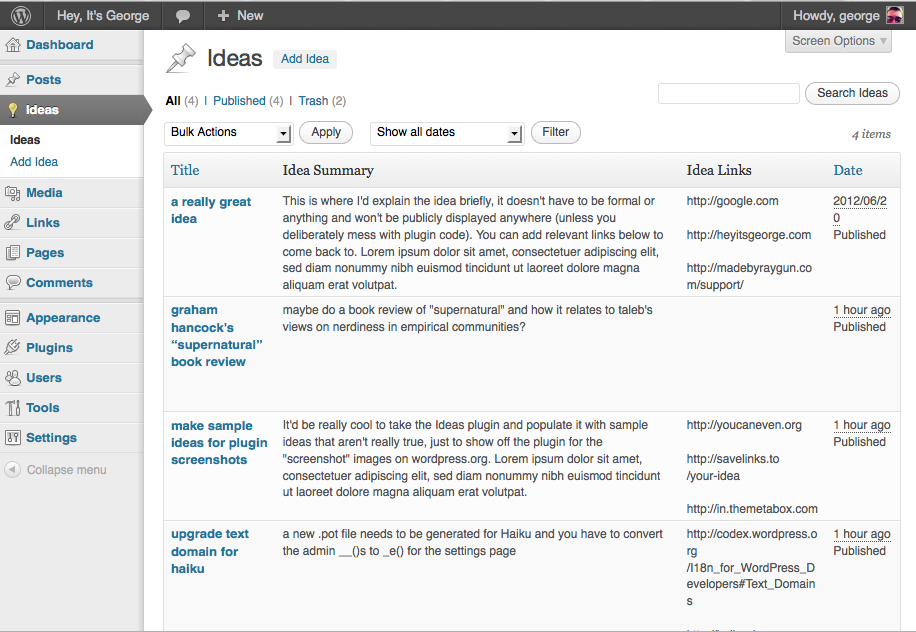Open the Comments menu item
Image resolution: width=916 pixels, height=632 pixels.
pos(60,283)
